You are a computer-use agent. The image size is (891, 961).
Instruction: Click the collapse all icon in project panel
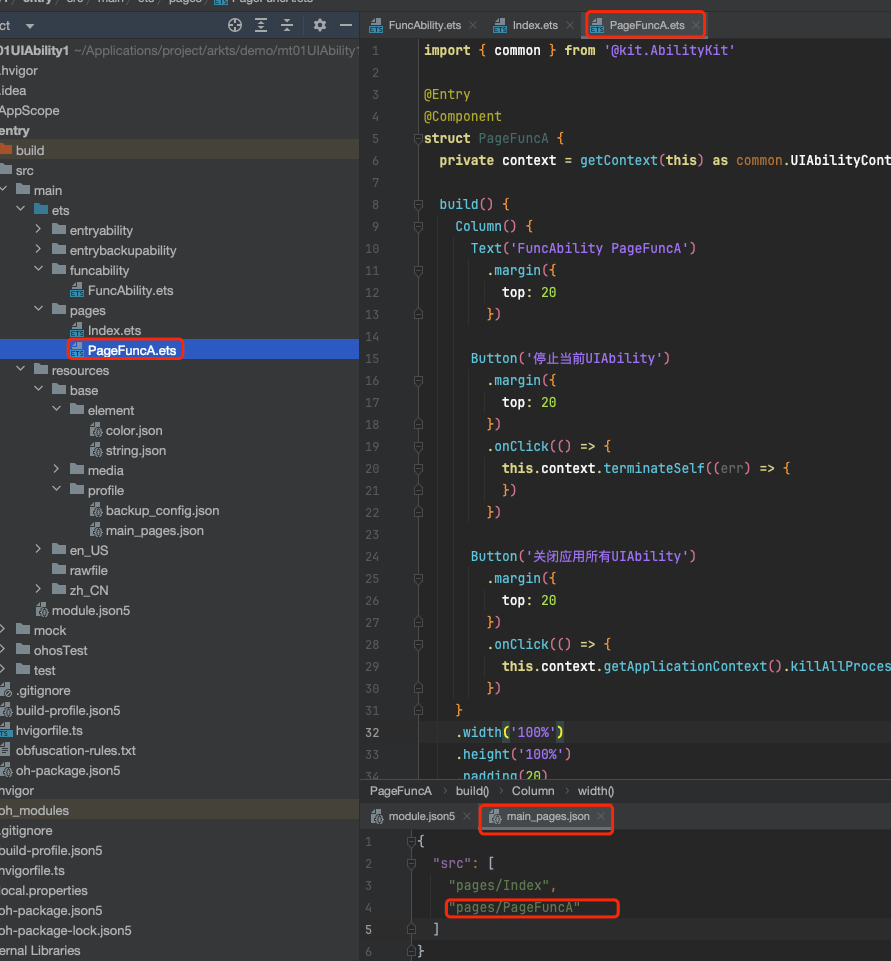pyautogui.click(x=287, y=25)
